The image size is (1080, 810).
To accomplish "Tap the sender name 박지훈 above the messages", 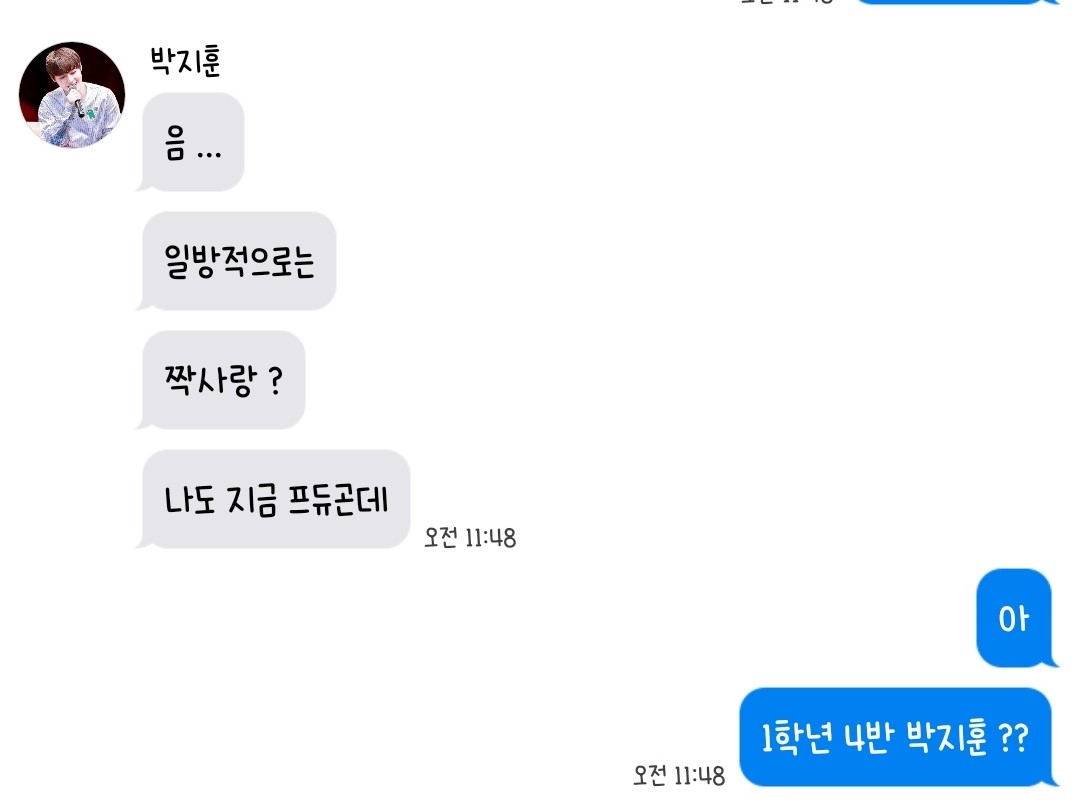I will 185,60.
